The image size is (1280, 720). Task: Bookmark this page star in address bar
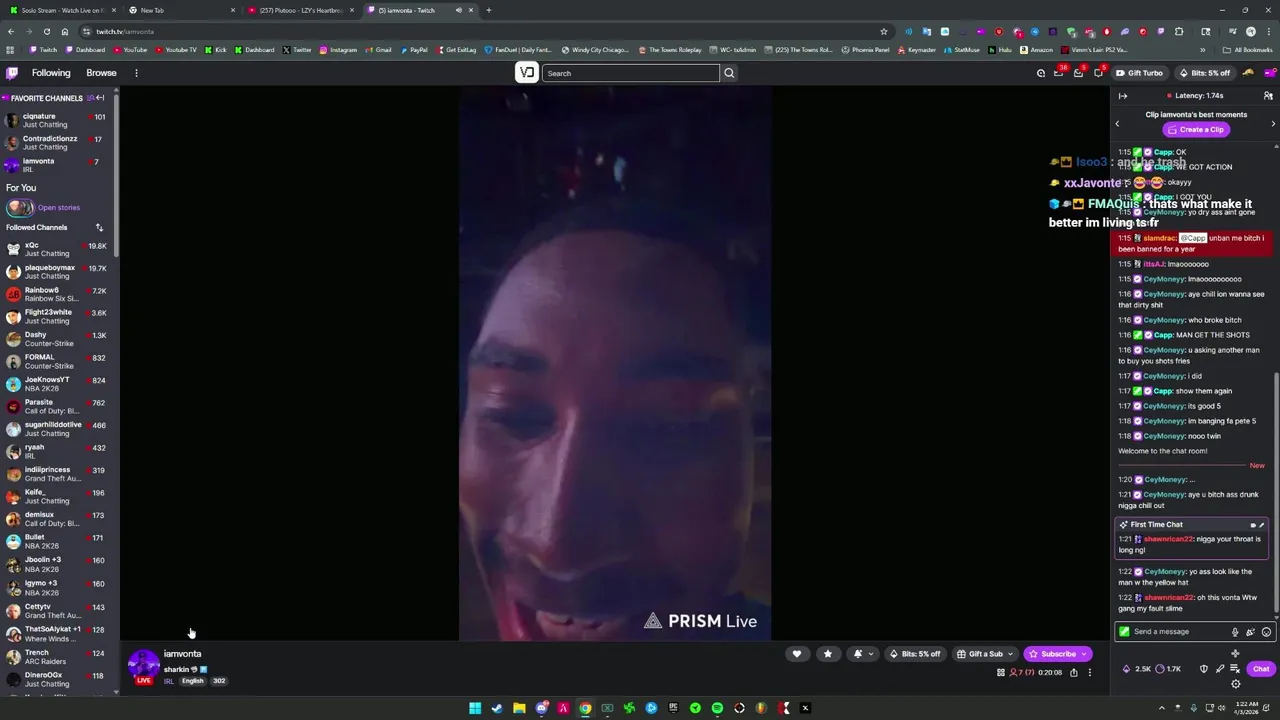[883, 32]
